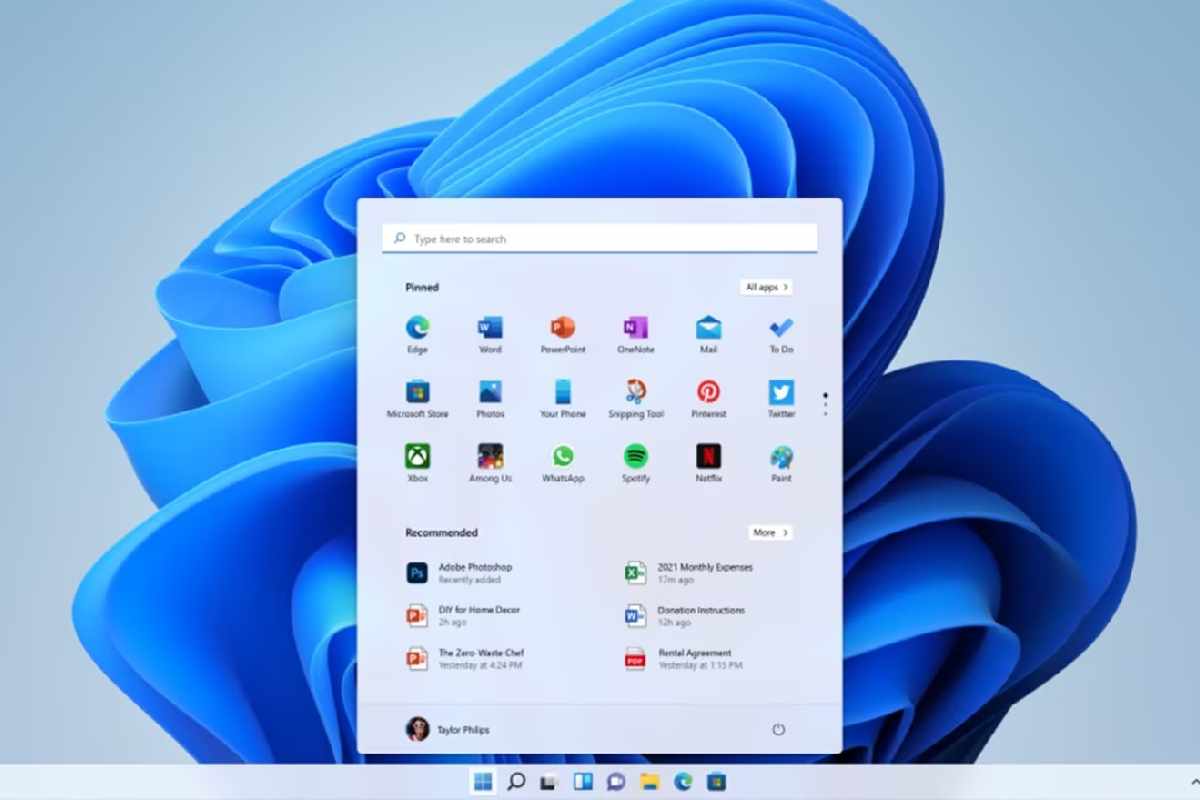Click the Edge icon on the taskbar

683,782
